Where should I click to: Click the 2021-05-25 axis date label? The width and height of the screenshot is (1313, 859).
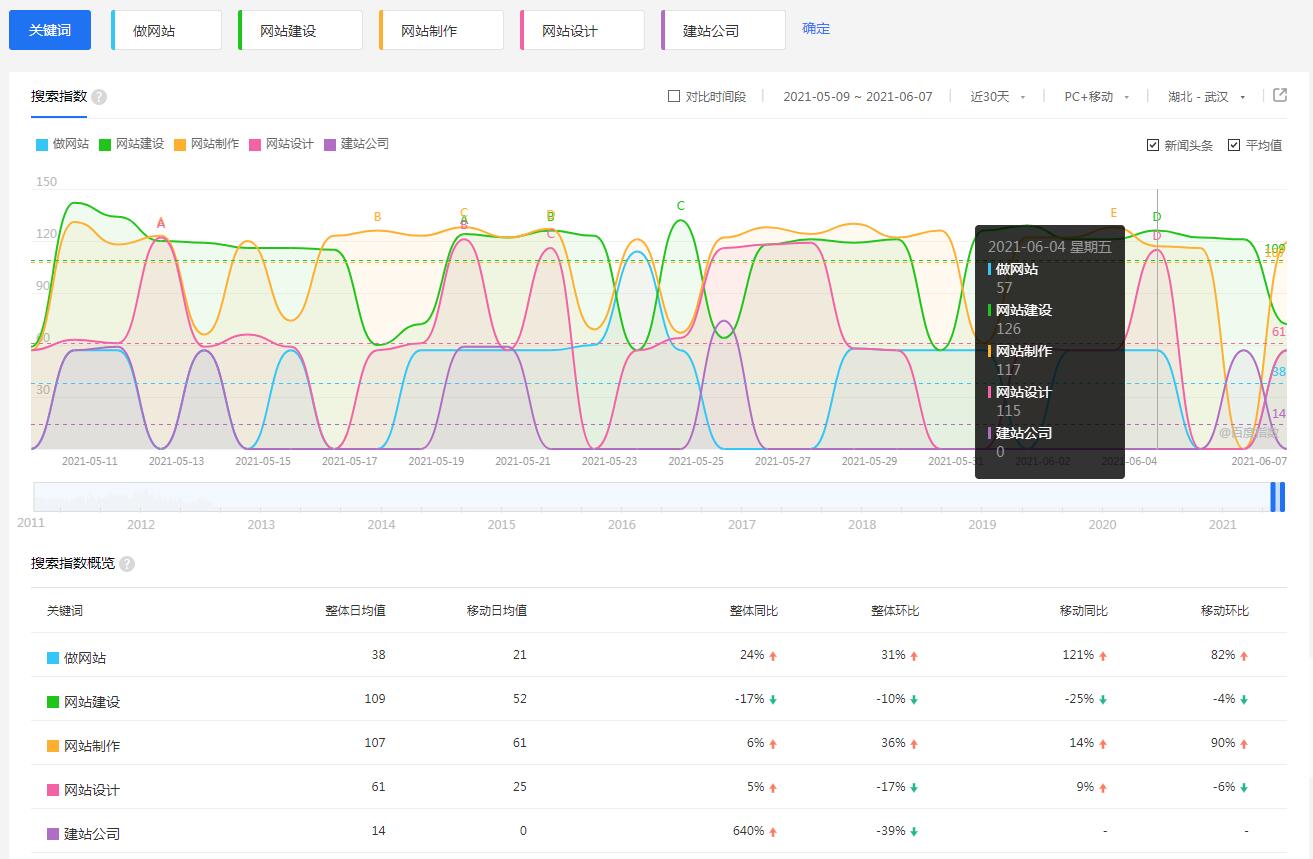696,461
